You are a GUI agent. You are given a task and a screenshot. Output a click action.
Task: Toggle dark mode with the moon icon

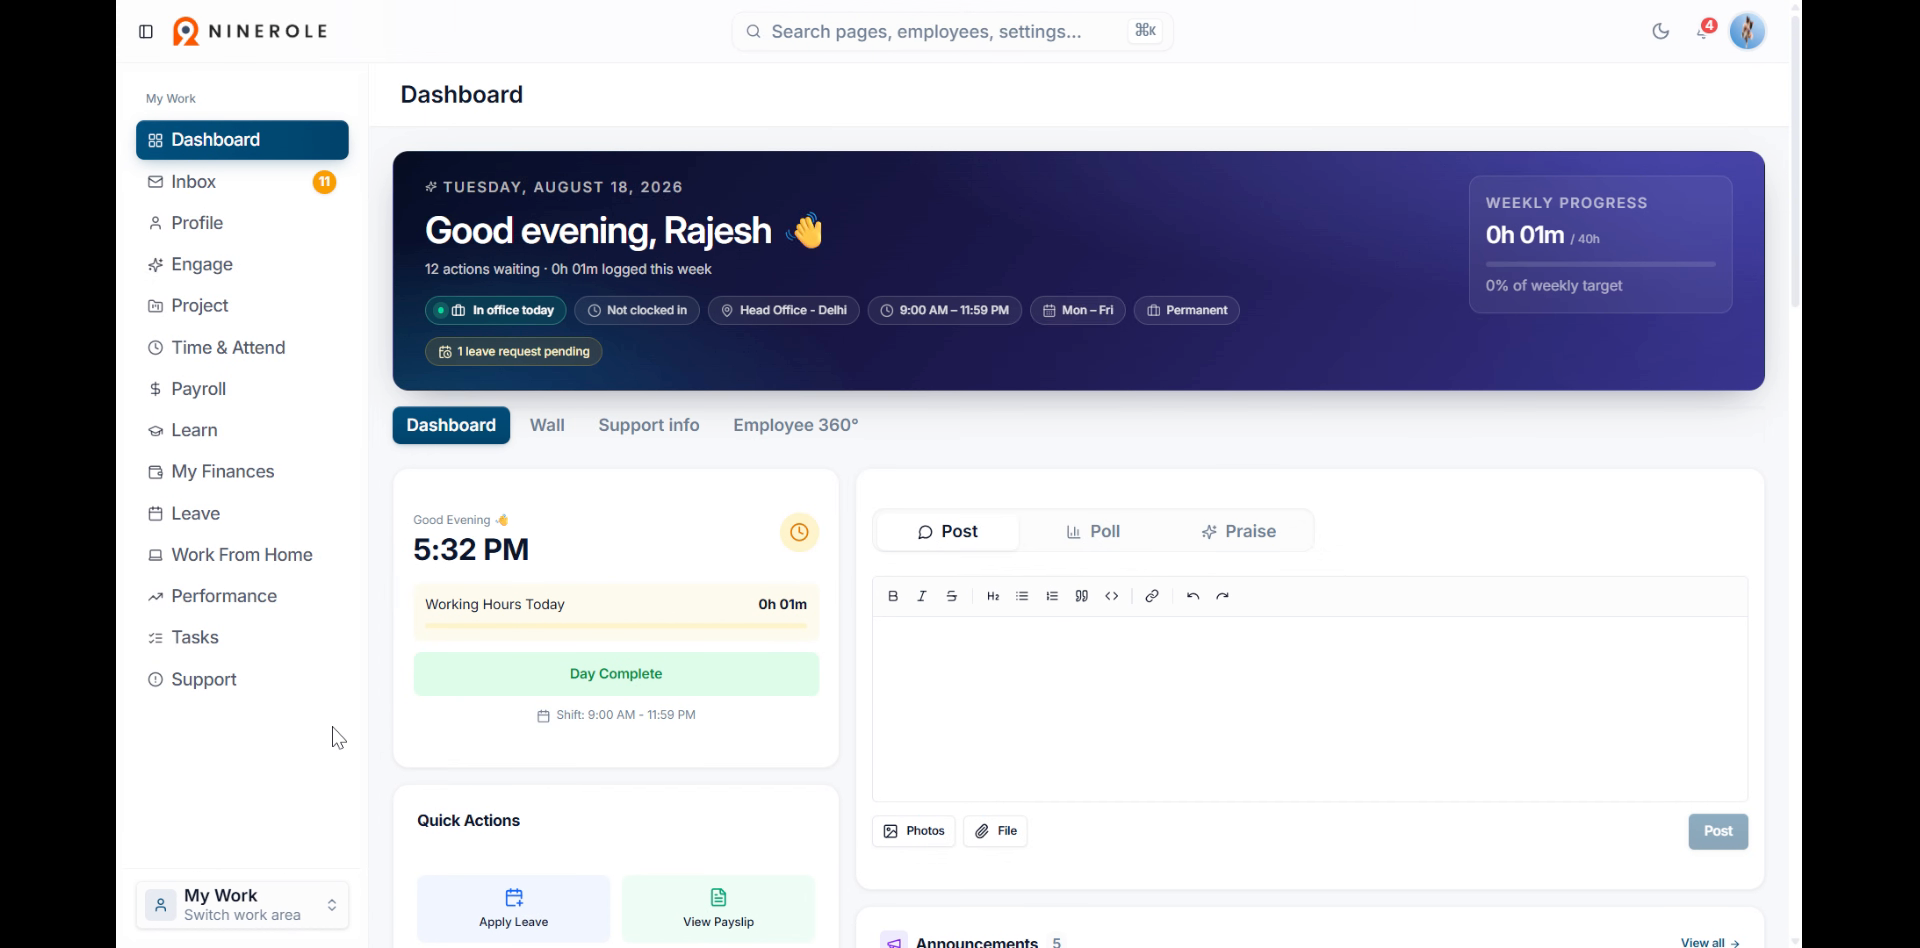click(x=1661, y=32)
